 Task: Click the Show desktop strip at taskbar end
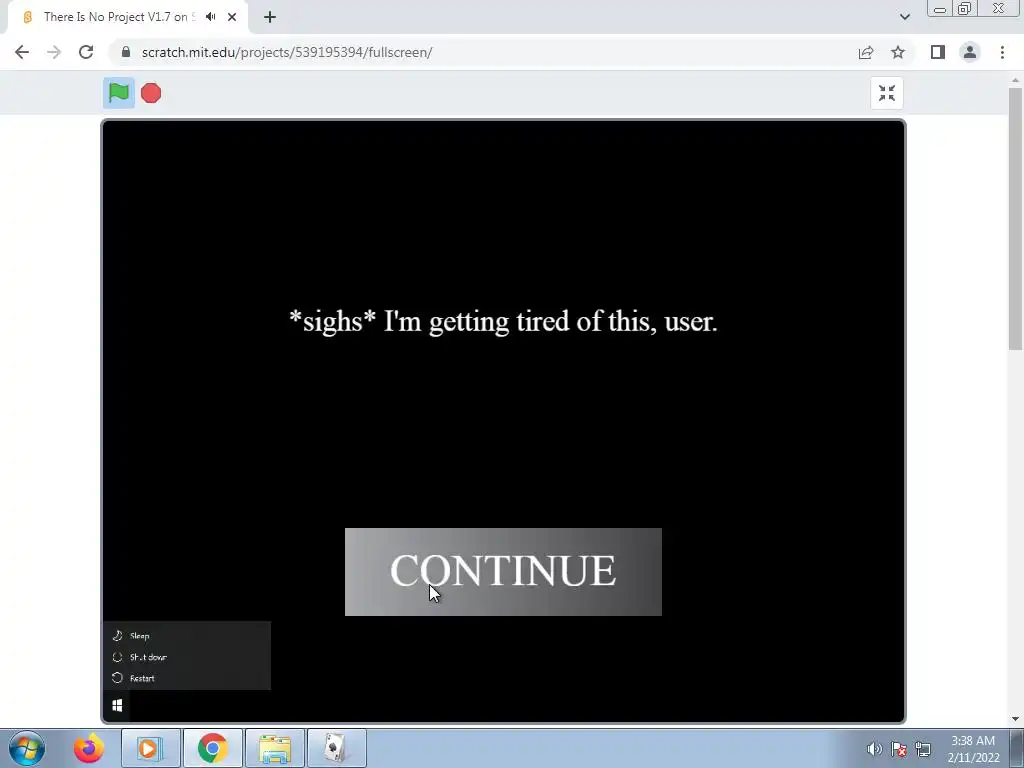click(1017, 748)
